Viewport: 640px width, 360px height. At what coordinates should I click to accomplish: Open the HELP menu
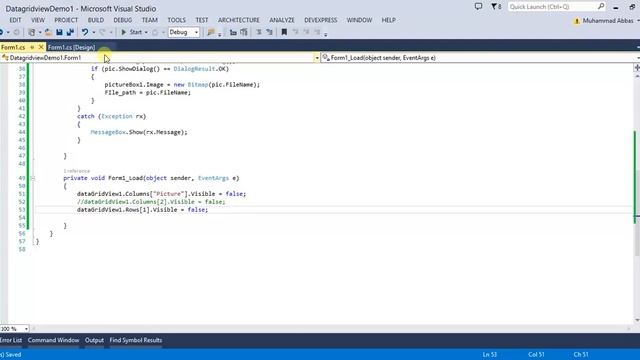(x=389, y=20)
